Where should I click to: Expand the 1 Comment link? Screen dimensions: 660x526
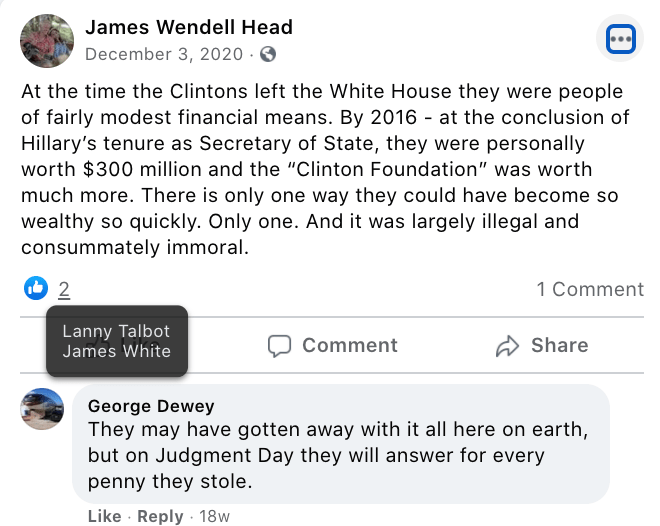590,289
